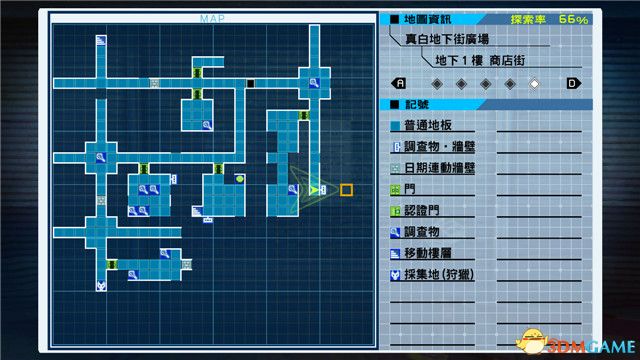
Task: Click the 普通地板 legend label
Action: tap(428, 125)
